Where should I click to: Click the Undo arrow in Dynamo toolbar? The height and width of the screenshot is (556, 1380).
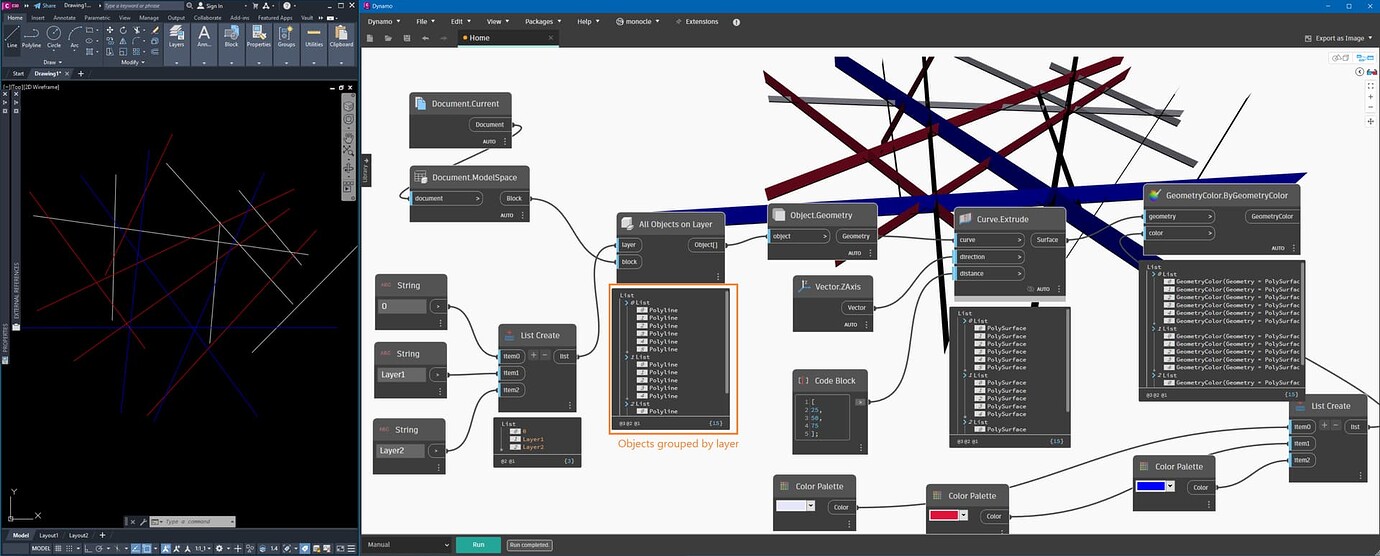425,38
